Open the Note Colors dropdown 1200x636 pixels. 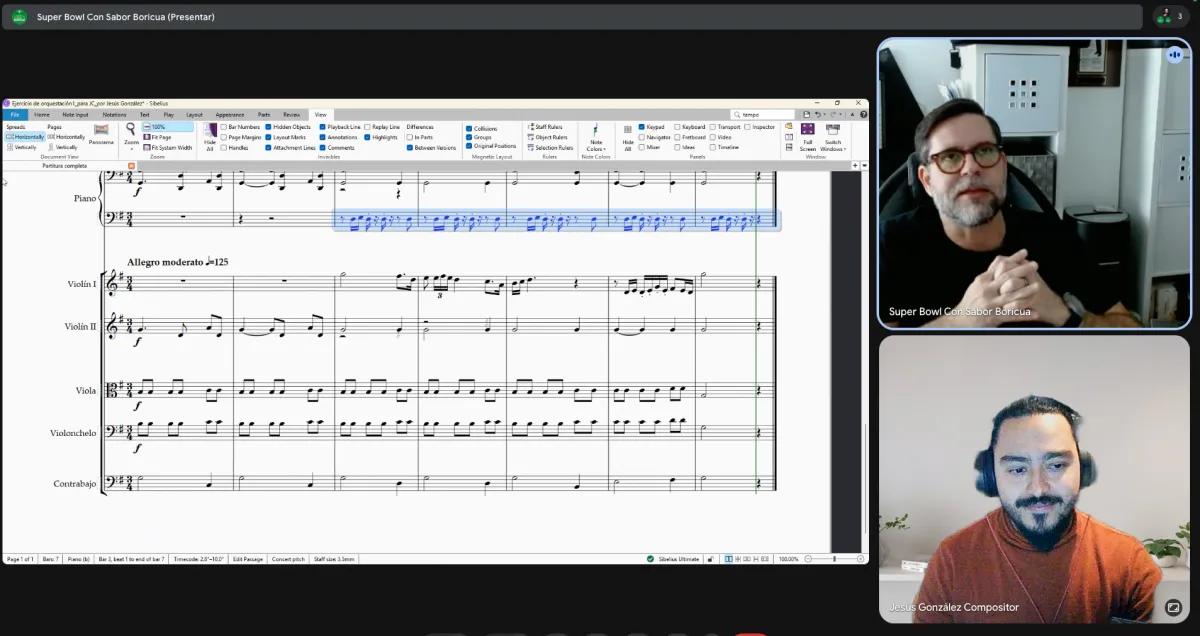pyautogui.click(x=595, y=147)
